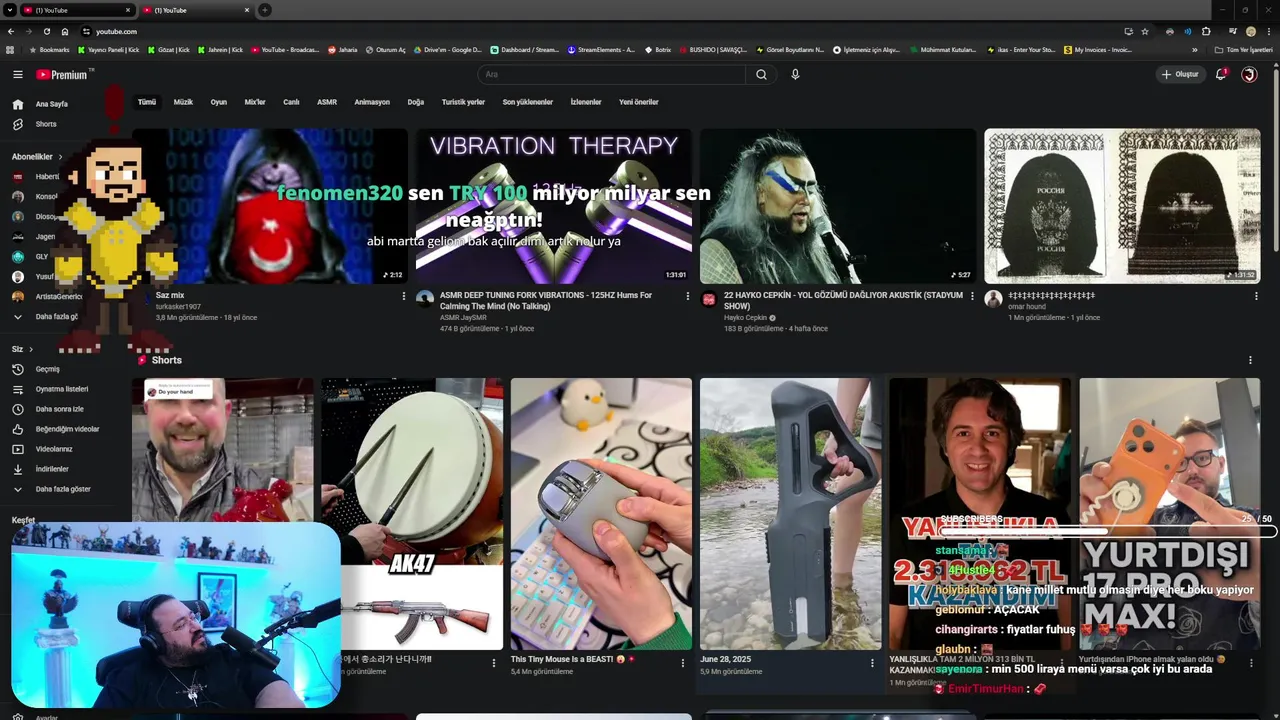Expand the Abonelikler section chevron
The image size is (1280, 720).
[60, 157]
